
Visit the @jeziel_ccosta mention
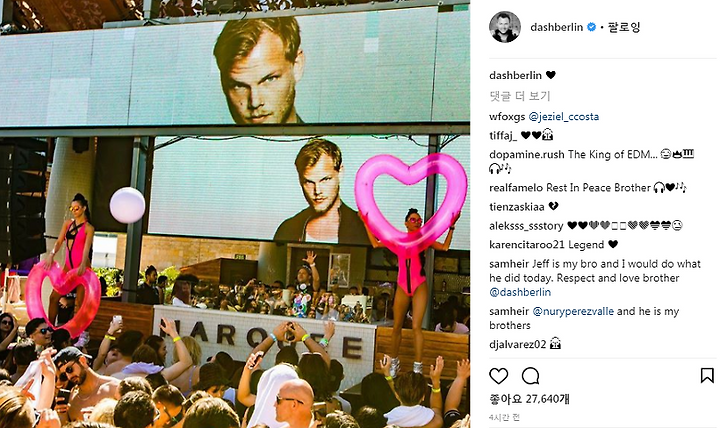(564, 117)
